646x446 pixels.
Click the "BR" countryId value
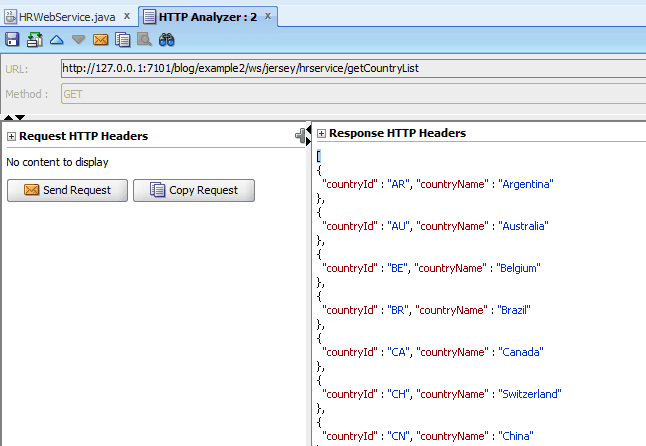398,310
